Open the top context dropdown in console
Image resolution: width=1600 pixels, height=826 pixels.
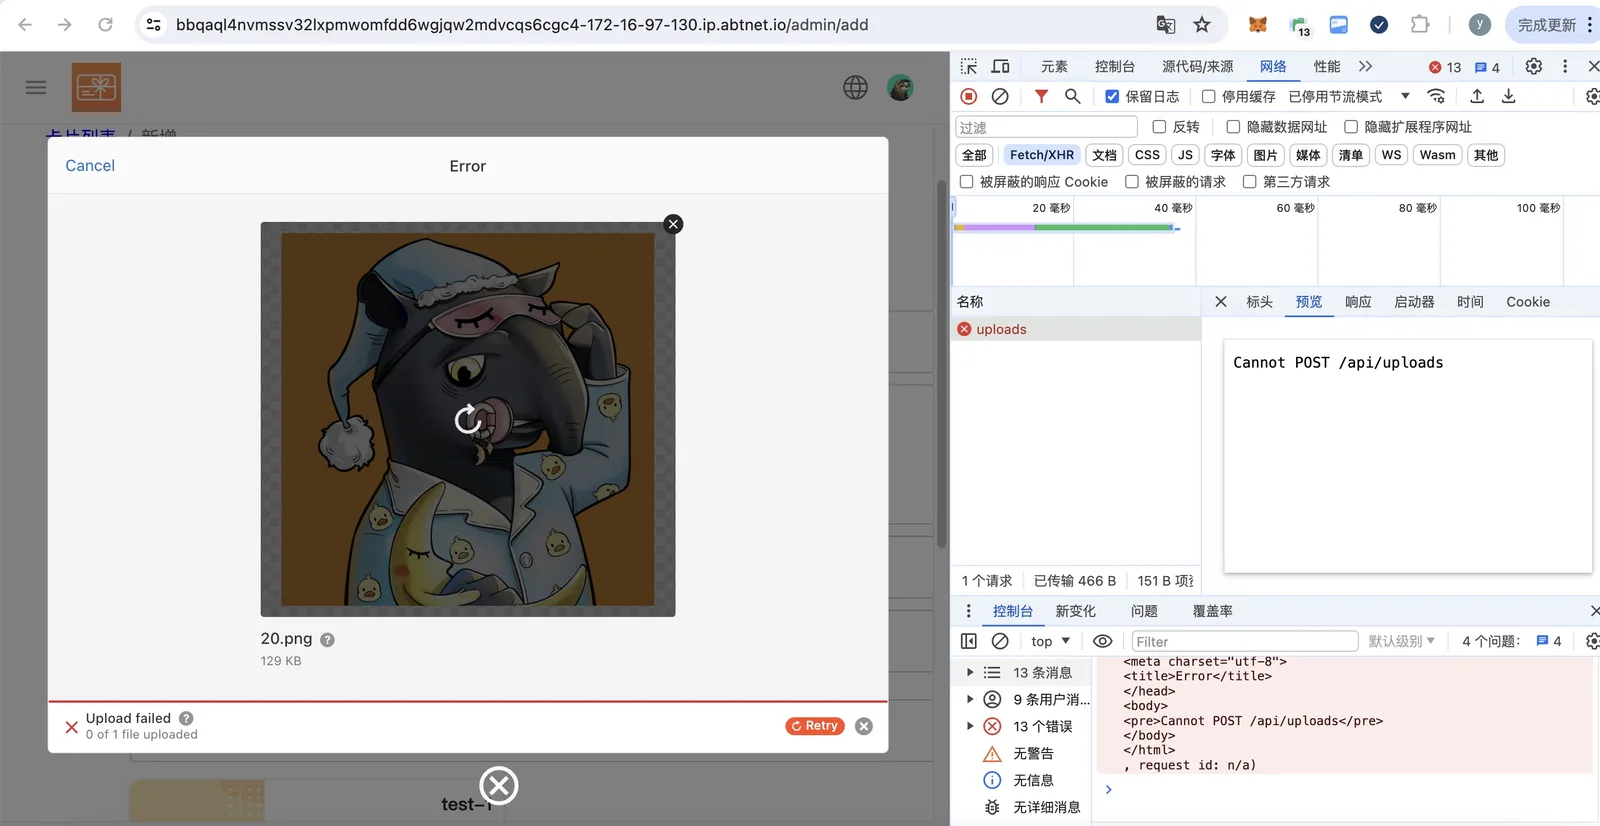point(1050,641)
